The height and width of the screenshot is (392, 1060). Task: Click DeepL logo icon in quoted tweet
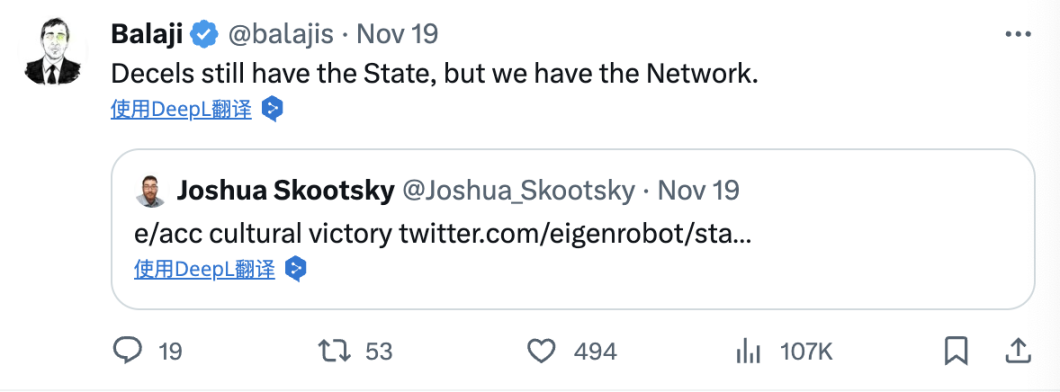(x=295, y=269)
